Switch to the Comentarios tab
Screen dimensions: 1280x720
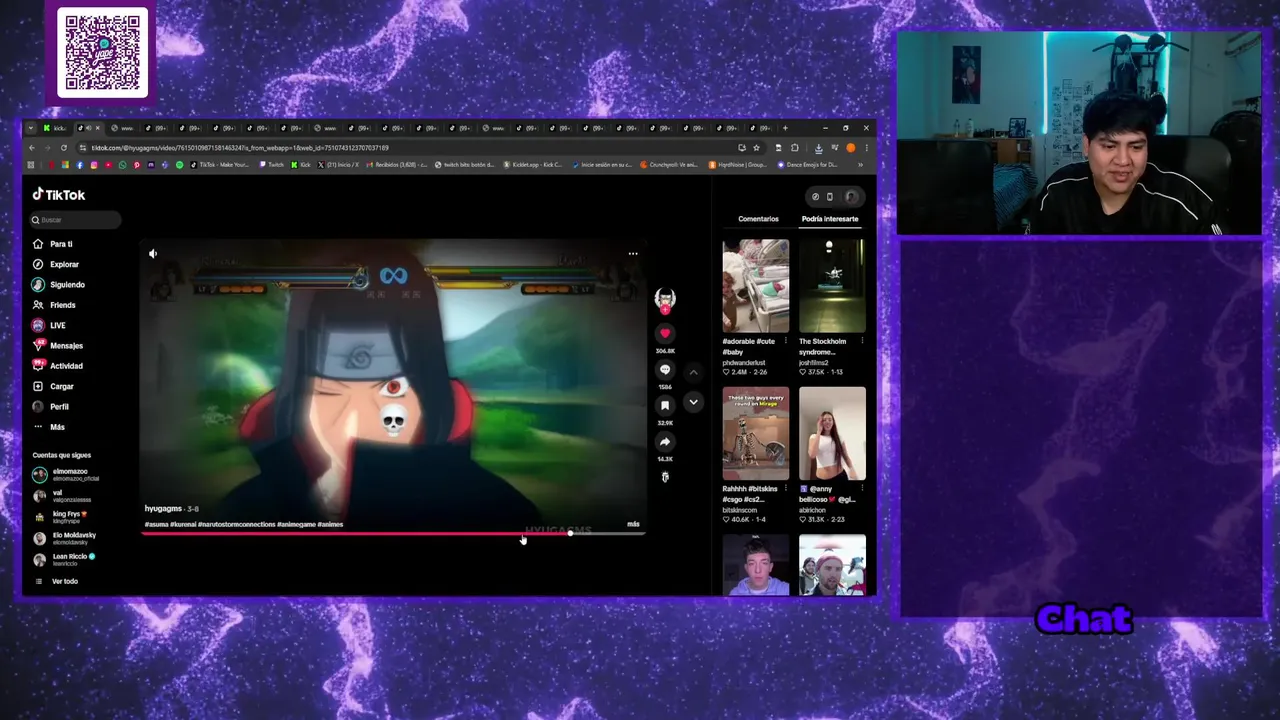[758, 219]
